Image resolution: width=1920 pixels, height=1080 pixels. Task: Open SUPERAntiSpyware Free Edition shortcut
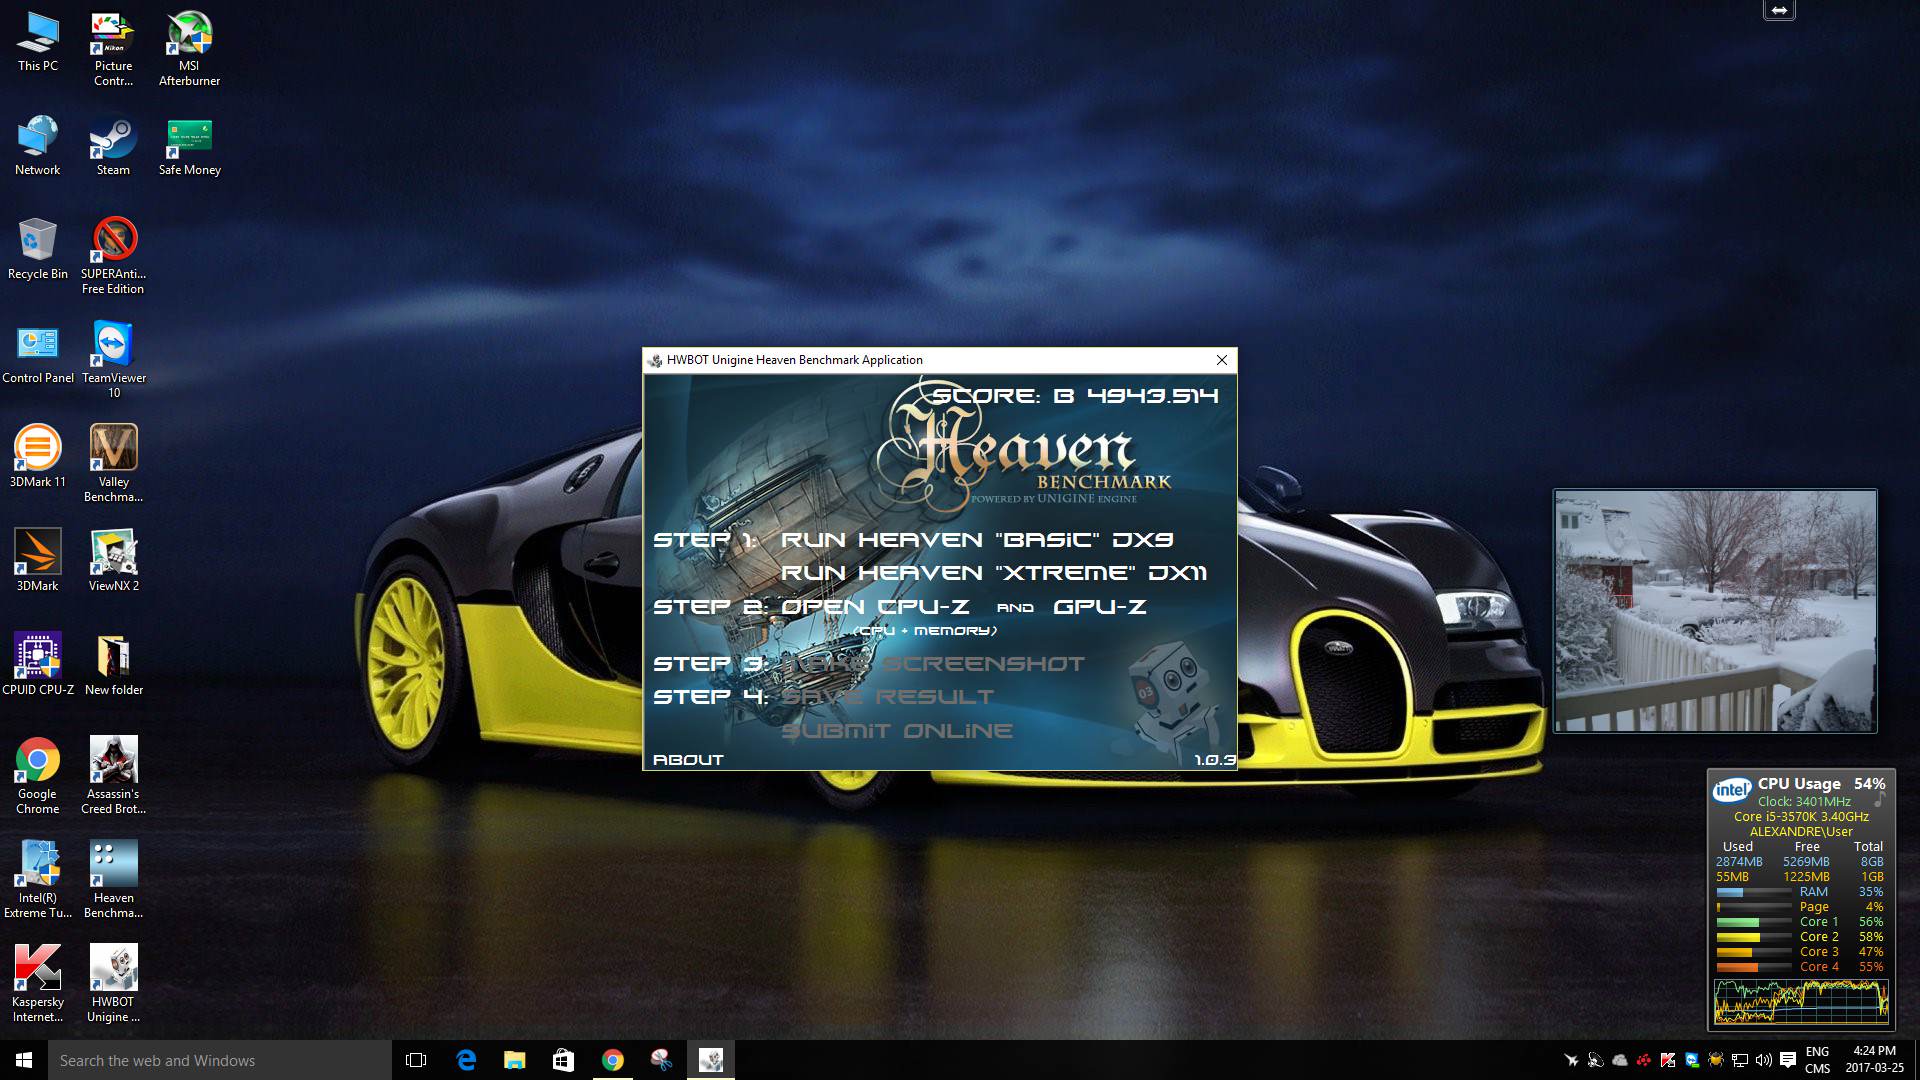click(113, 257)
